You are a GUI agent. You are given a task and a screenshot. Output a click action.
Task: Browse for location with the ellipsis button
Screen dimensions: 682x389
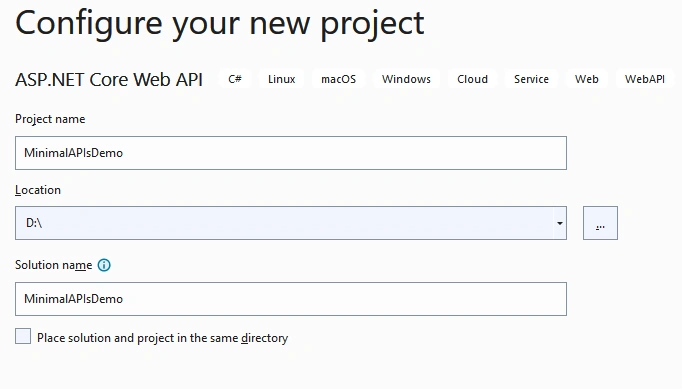point(600,223)
